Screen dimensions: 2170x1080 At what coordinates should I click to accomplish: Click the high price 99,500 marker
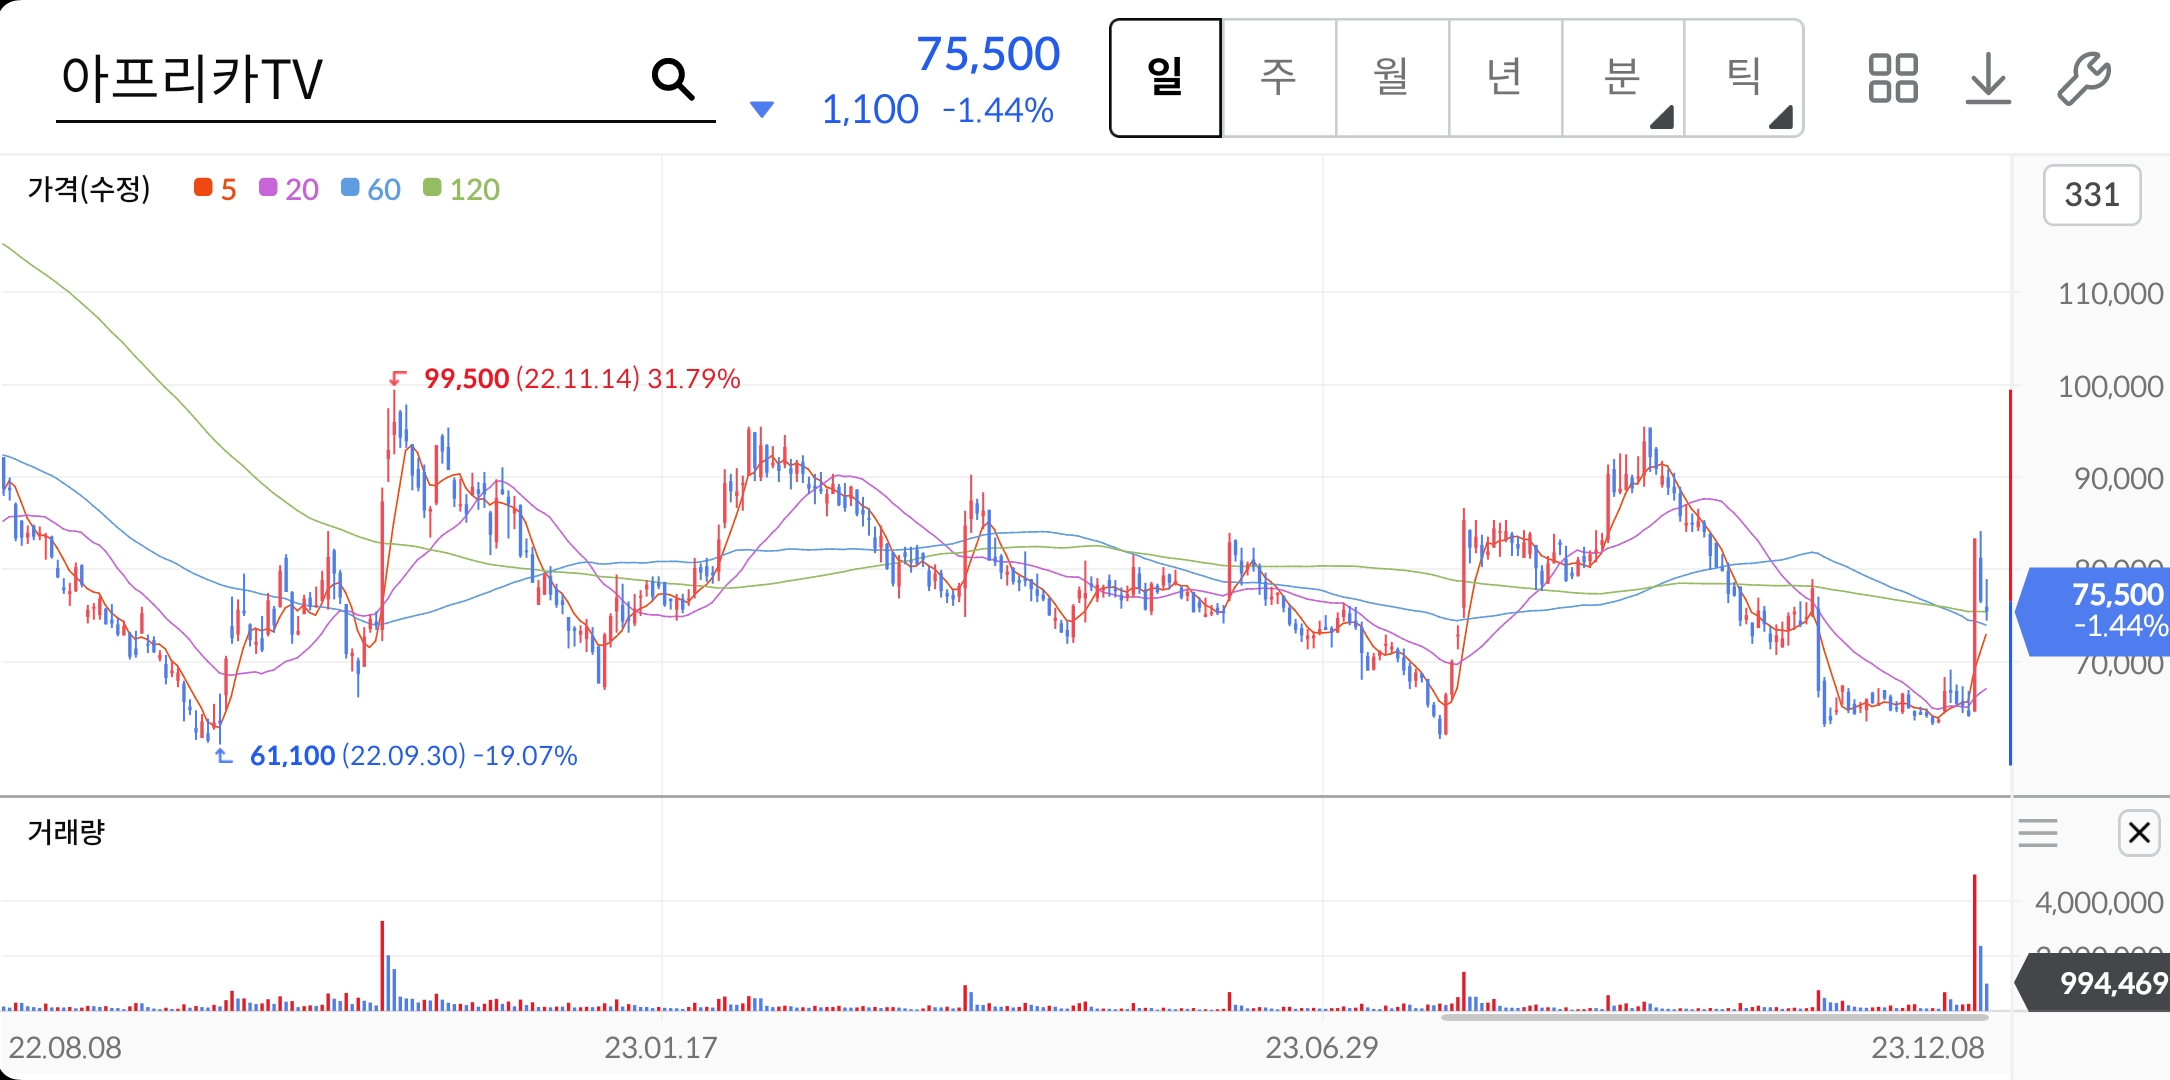pos(466,379)
